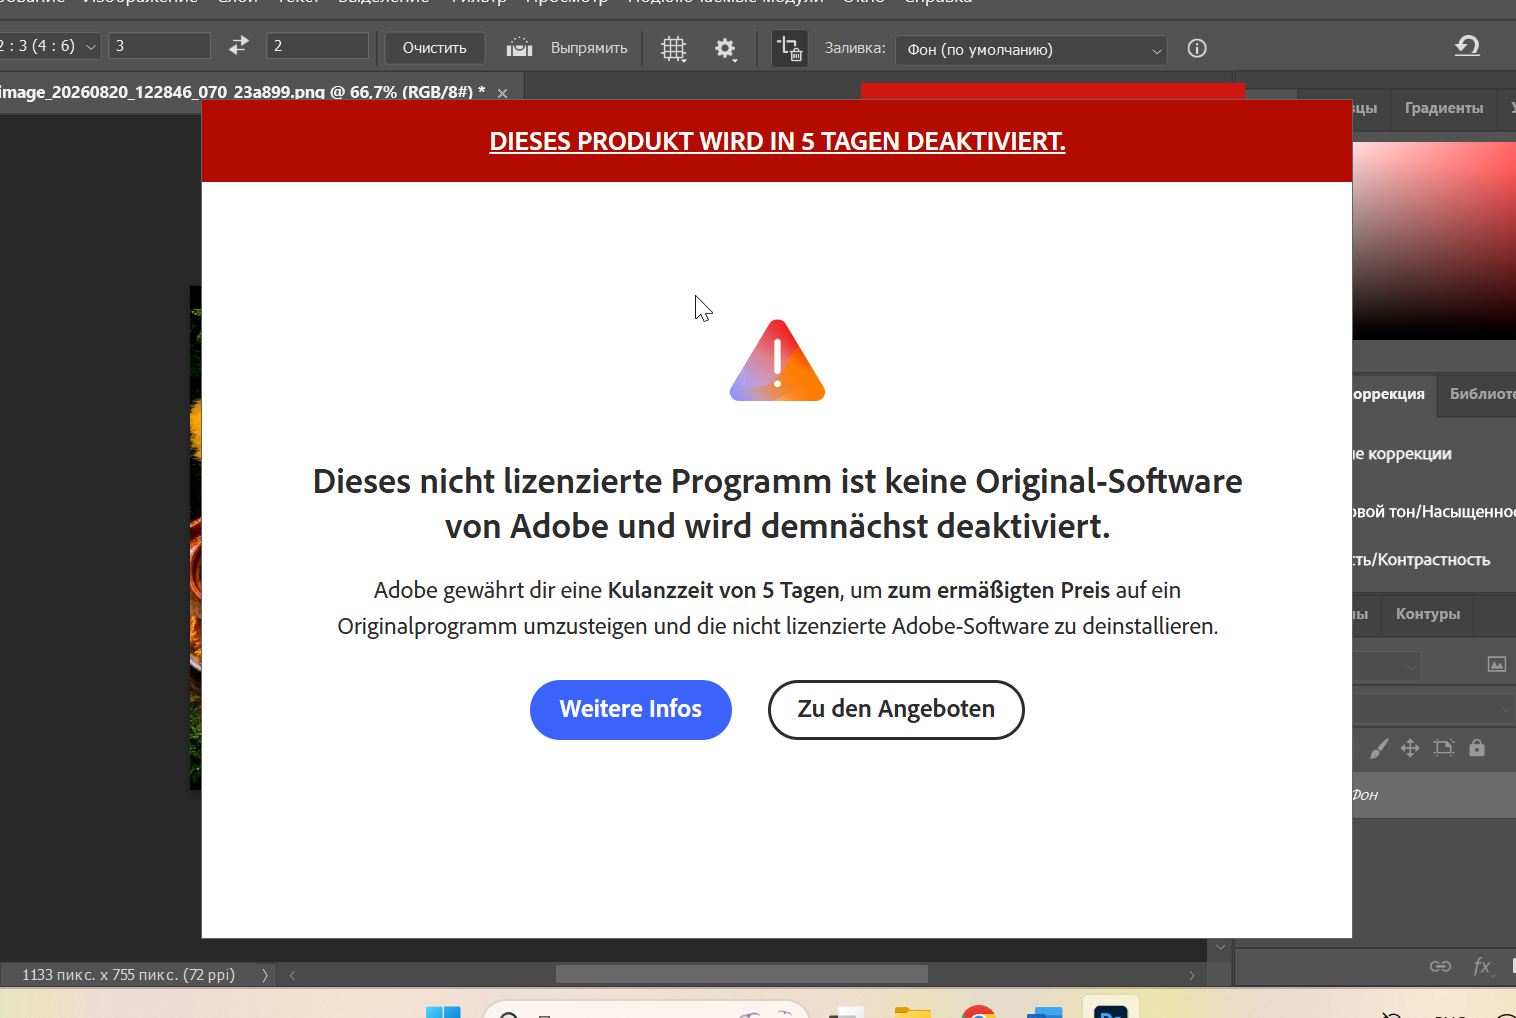Expand the layer opacity dropdown arrow

1506,710
